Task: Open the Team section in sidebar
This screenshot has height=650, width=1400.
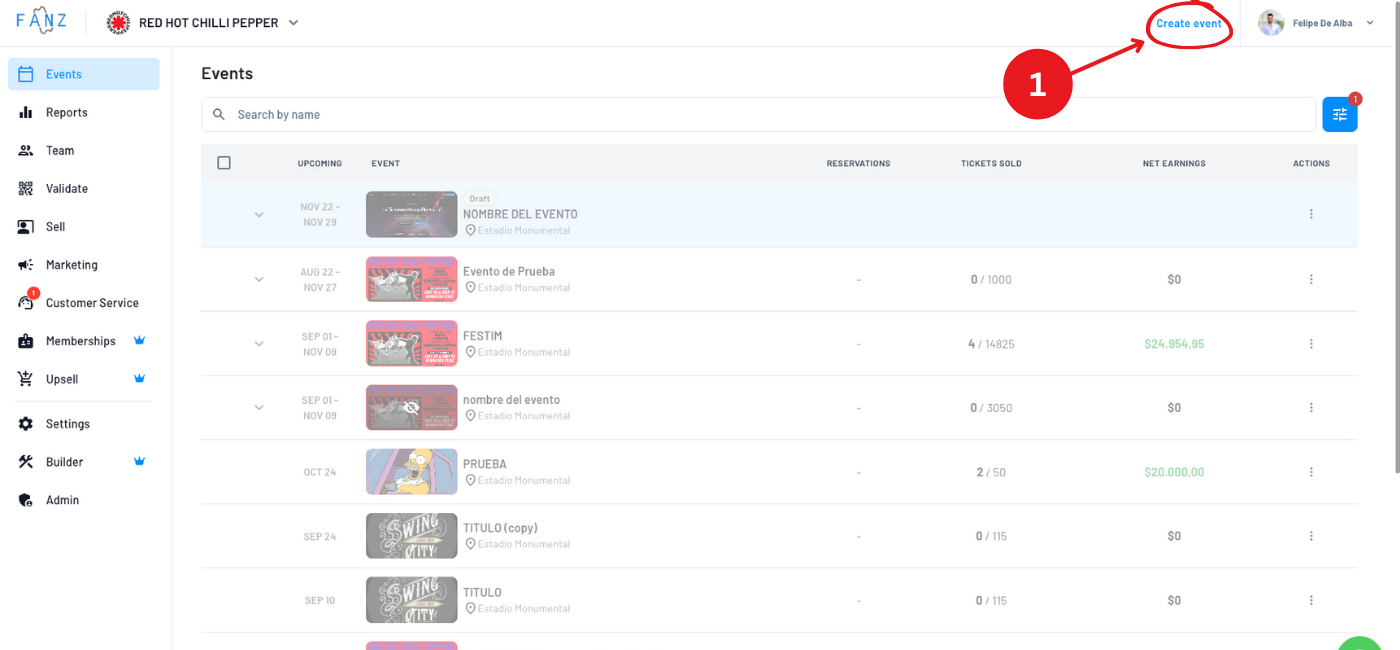Action: point(60,151)
